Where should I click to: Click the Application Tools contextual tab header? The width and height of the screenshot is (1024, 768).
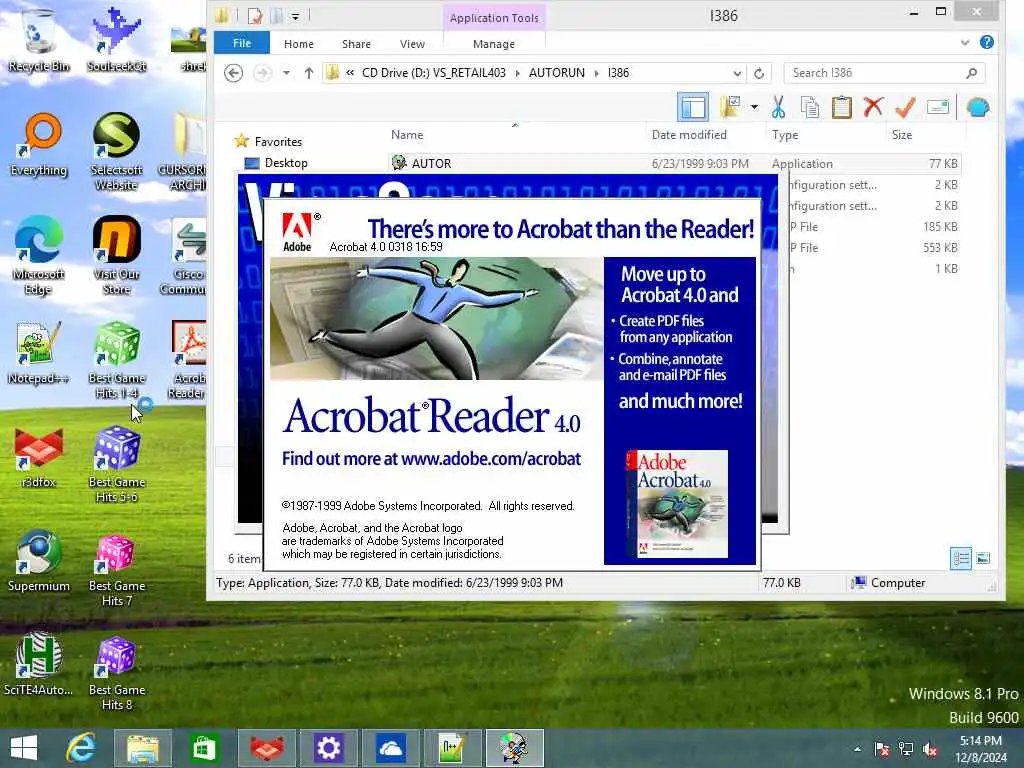(x=494, y=18)
